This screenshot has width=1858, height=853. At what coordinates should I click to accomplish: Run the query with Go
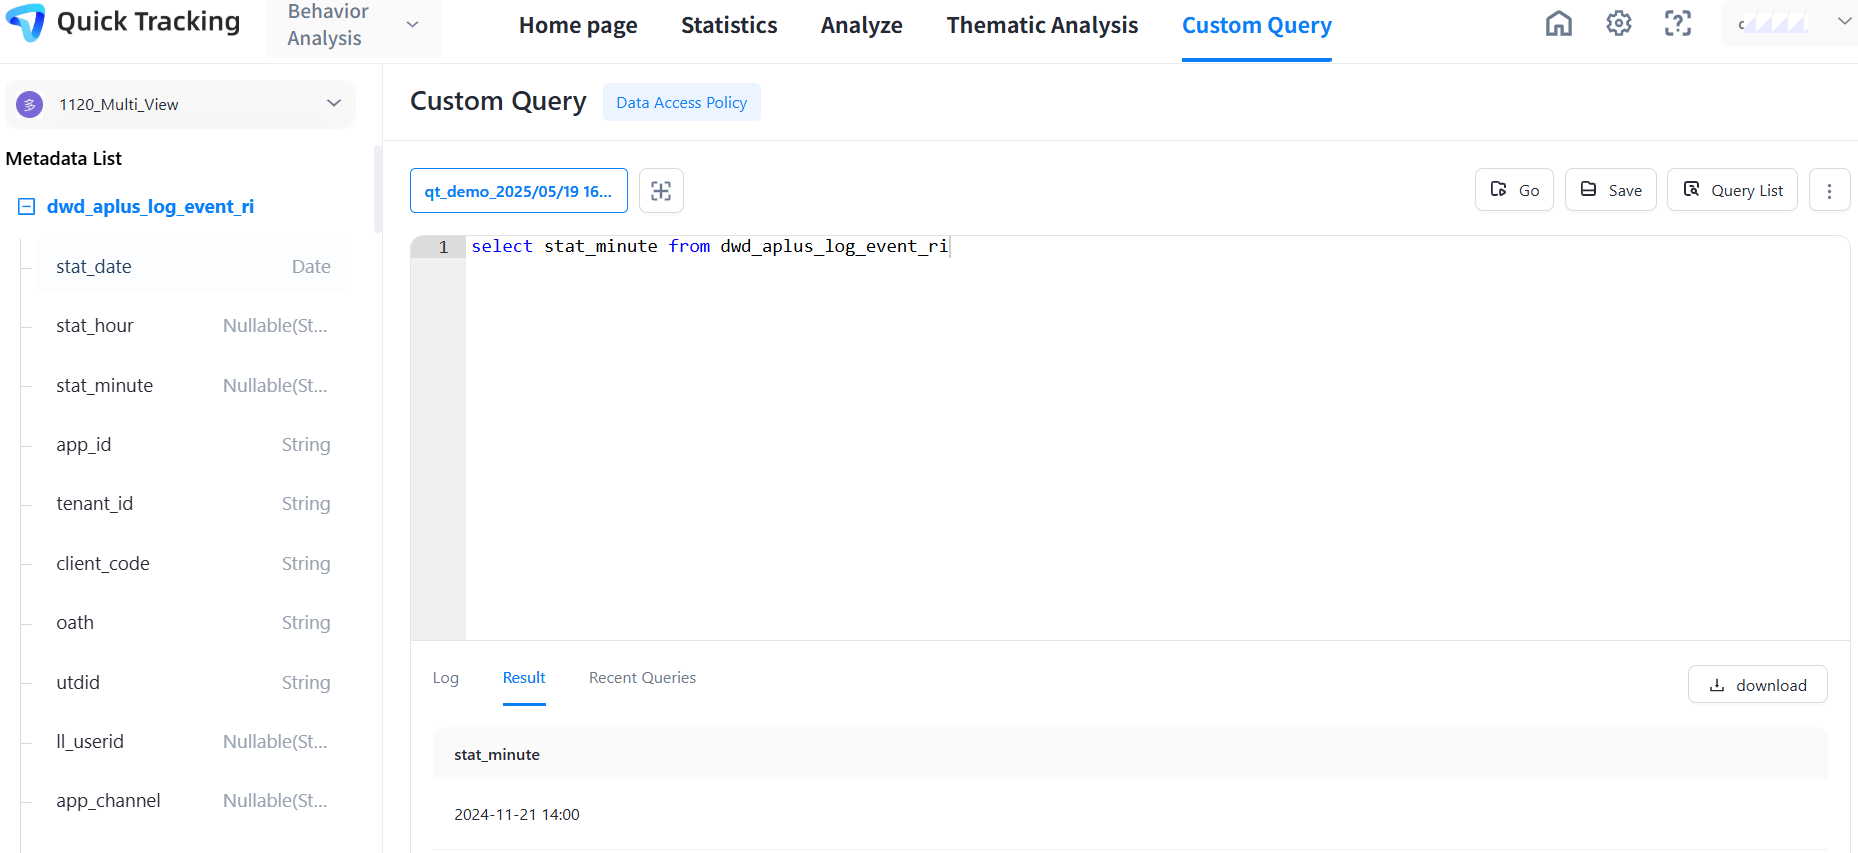pos(1514,191)
